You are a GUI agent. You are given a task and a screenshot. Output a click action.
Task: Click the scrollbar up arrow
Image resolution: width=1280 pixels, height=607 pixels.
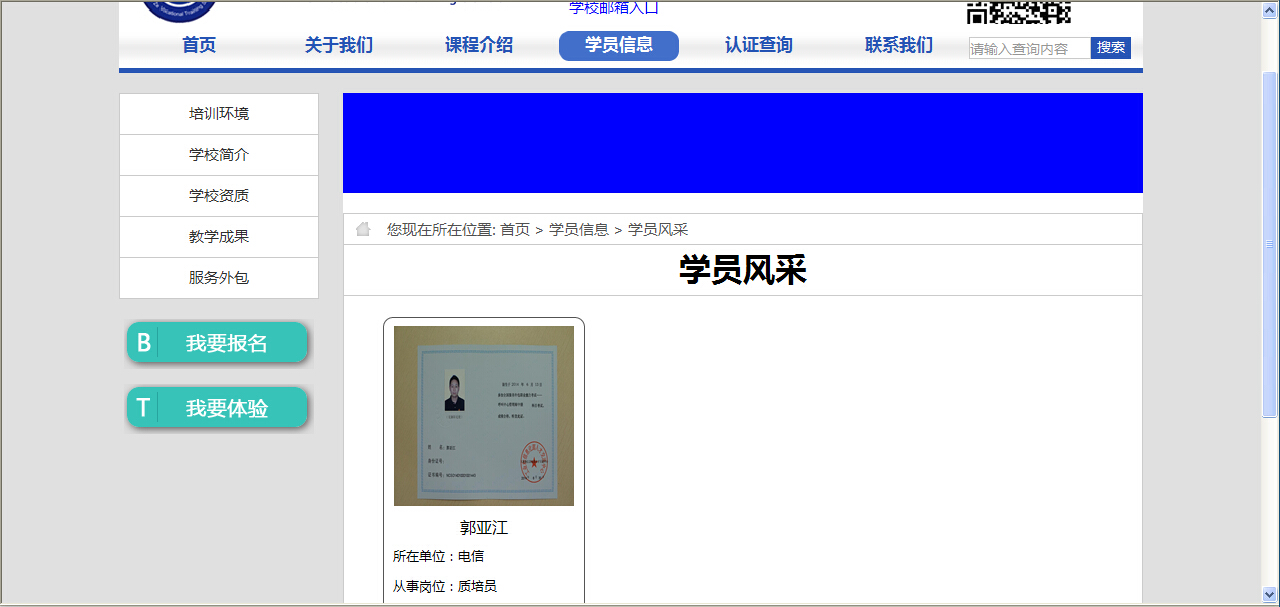(1270, 10)
